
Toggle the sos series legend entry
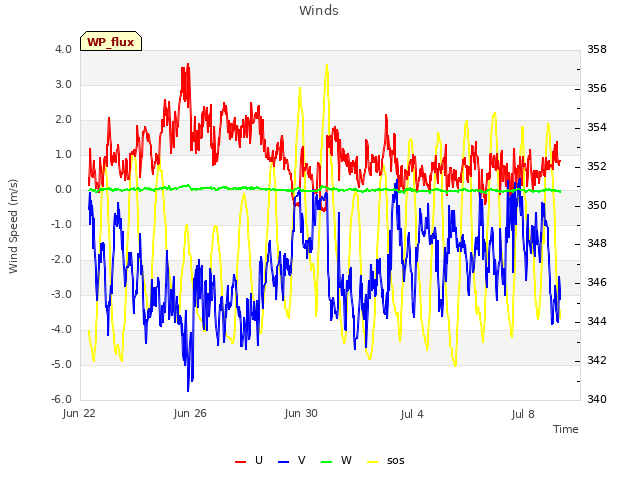[x=386, y=460]
